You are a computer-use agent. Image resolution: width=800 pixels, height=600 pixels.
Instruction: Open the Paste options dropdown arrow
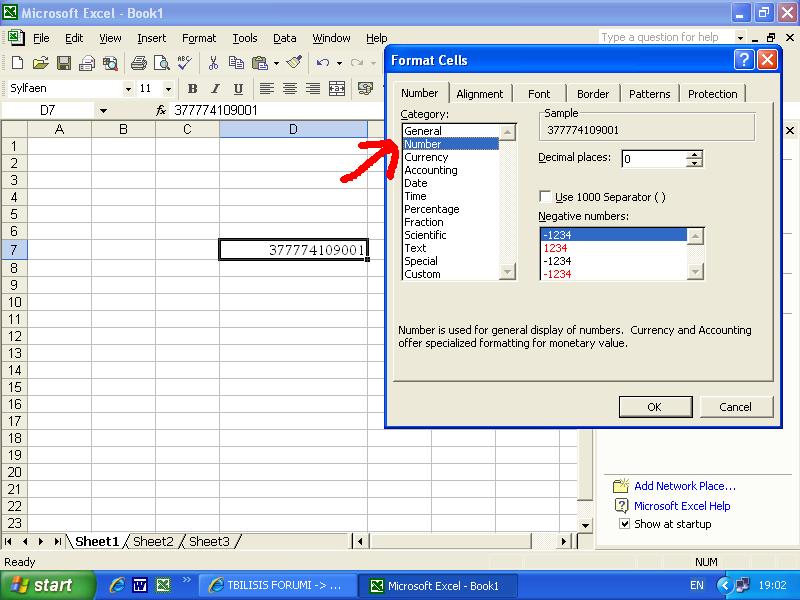(276, 63)
